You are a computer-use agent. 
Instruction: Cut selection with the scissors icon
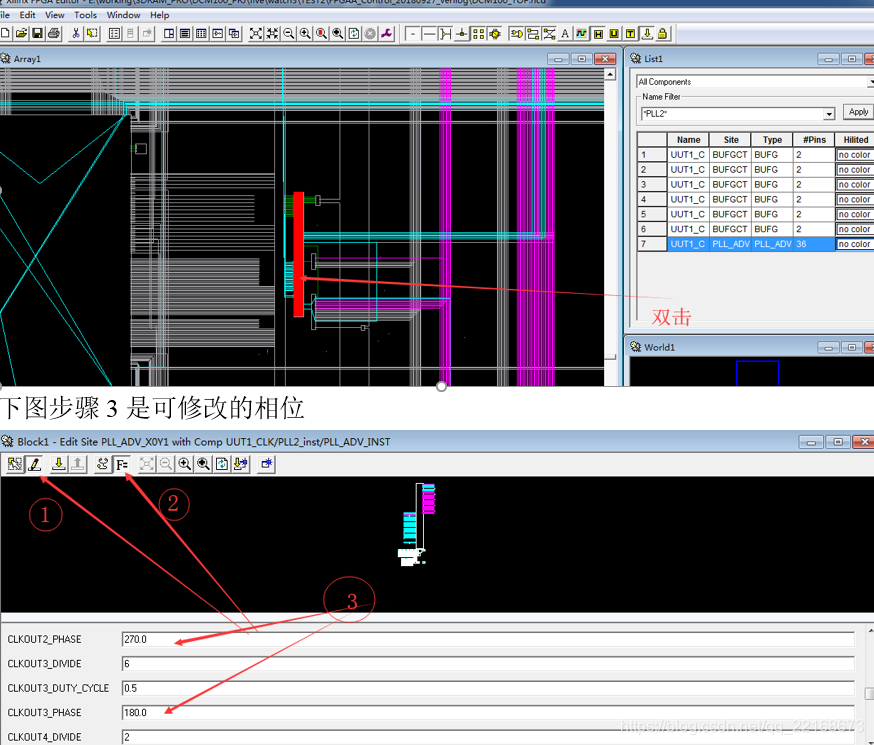pyautogui.click(x=76, y=33)
